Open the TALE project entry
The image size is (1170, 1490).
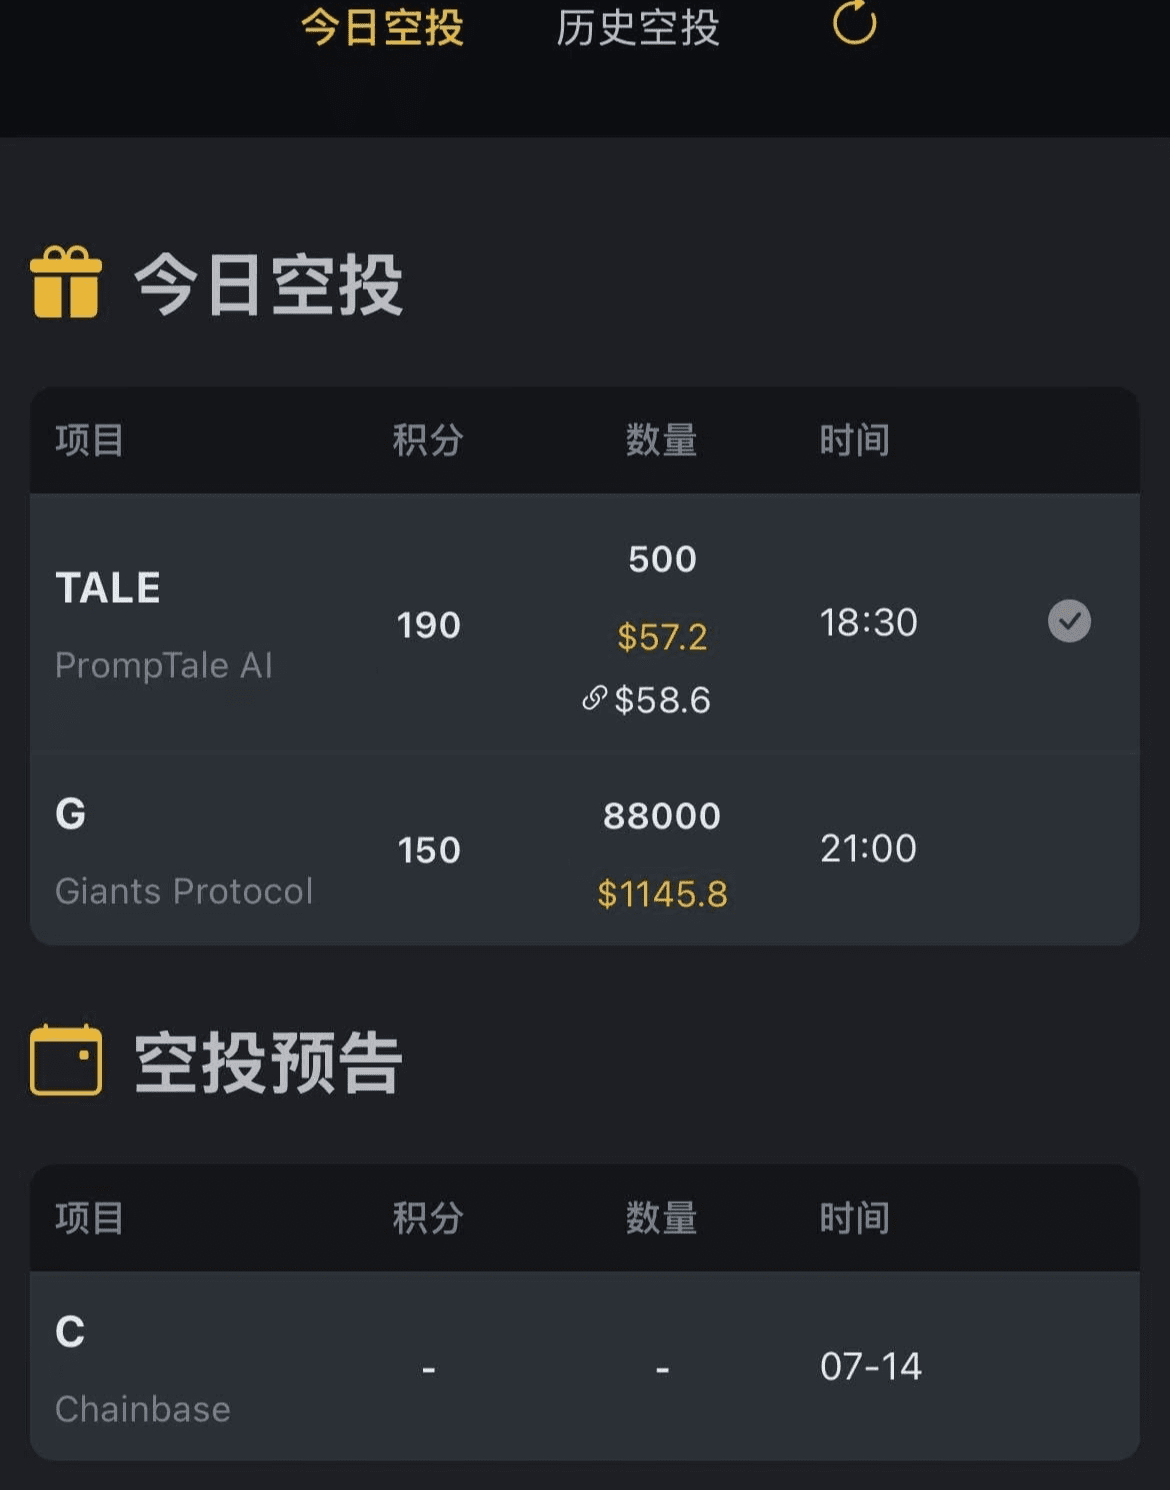click(x=585, y=623)
